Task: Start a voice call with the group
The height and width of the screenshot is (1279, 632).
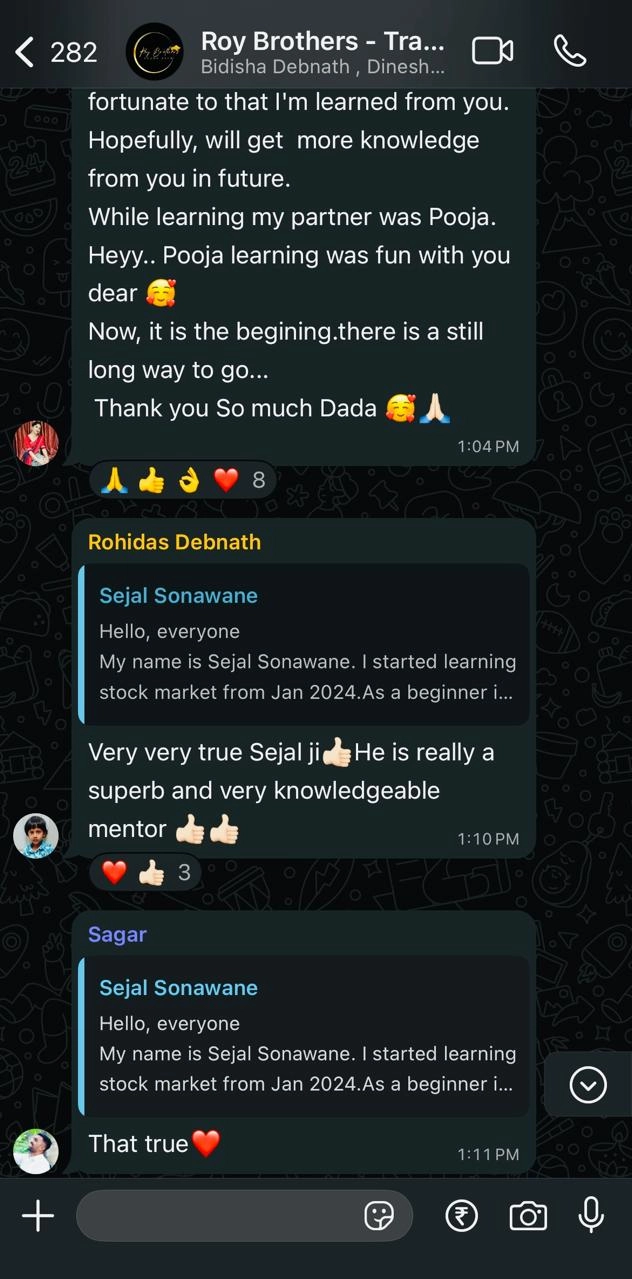Action: pos(570,51)
